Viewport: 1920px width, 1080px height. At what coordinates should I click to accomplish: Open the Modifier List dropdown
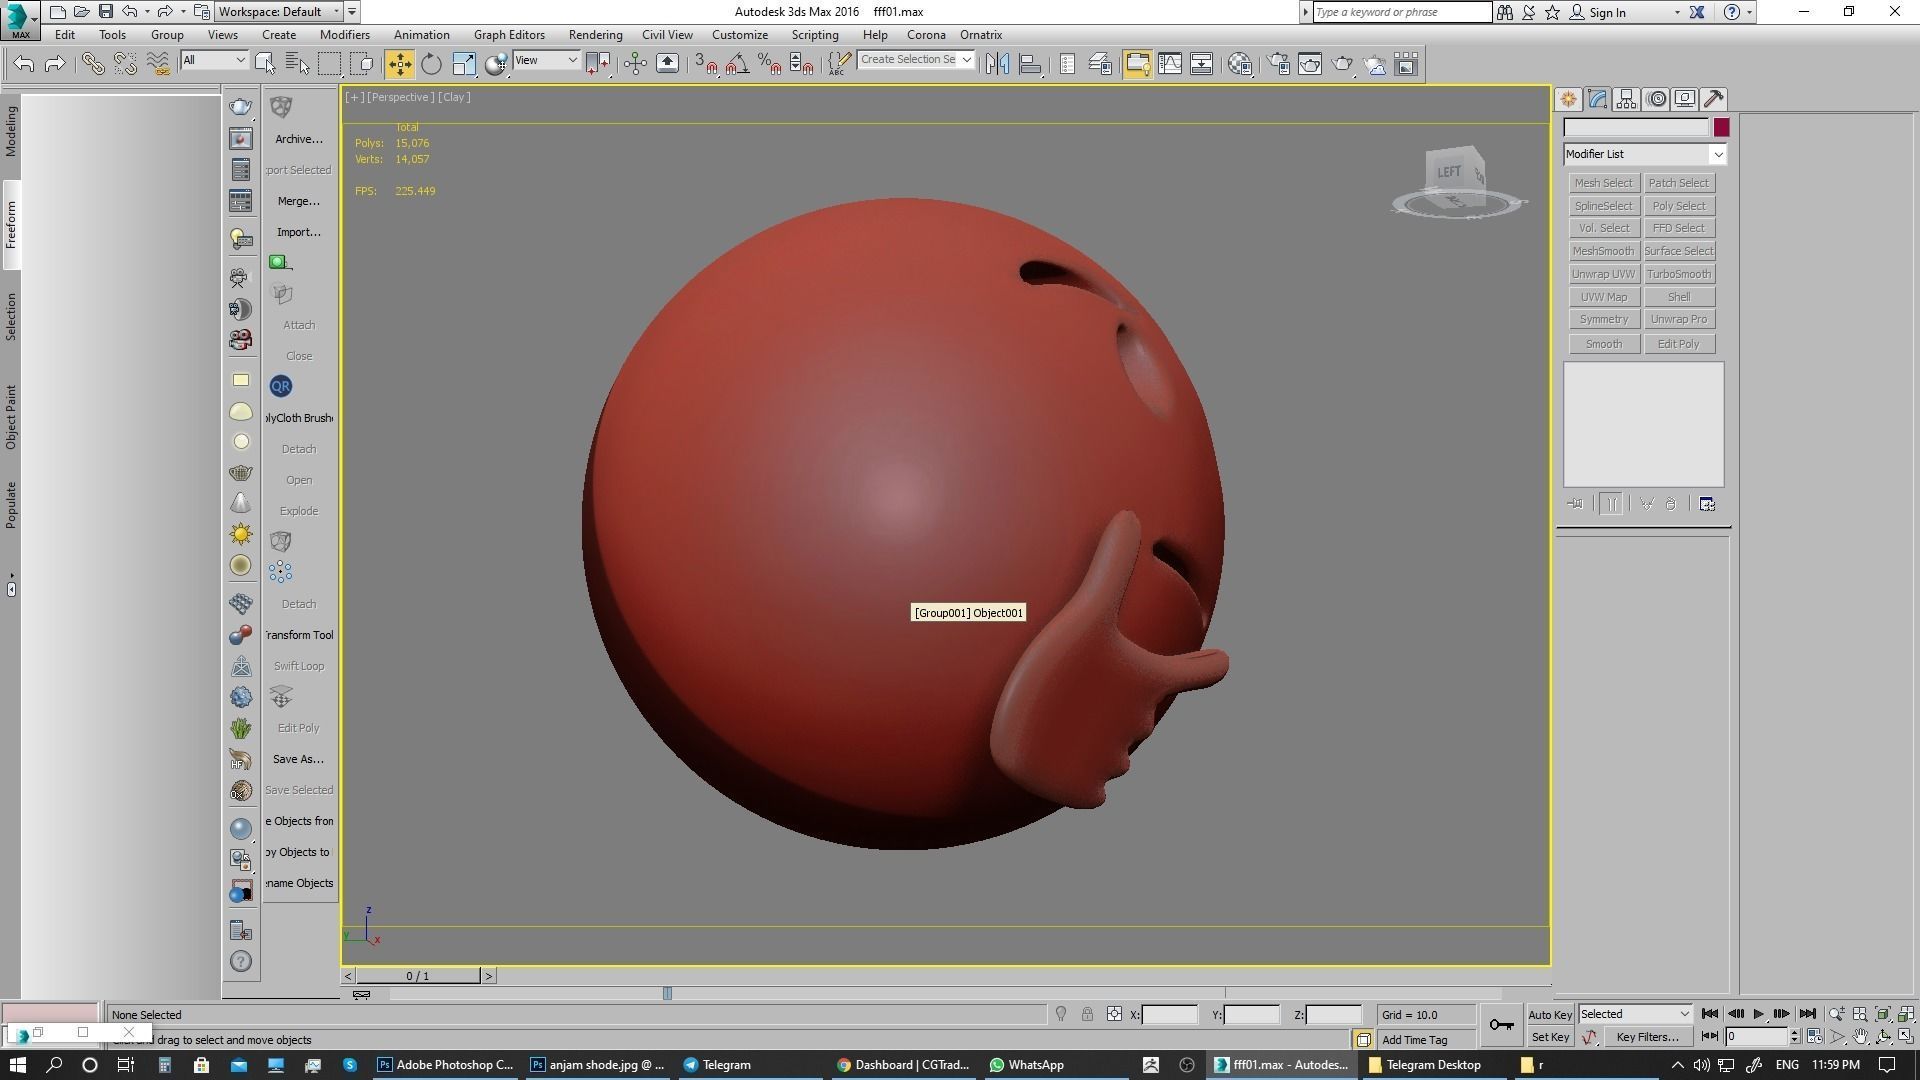(x=1644, y=154)
